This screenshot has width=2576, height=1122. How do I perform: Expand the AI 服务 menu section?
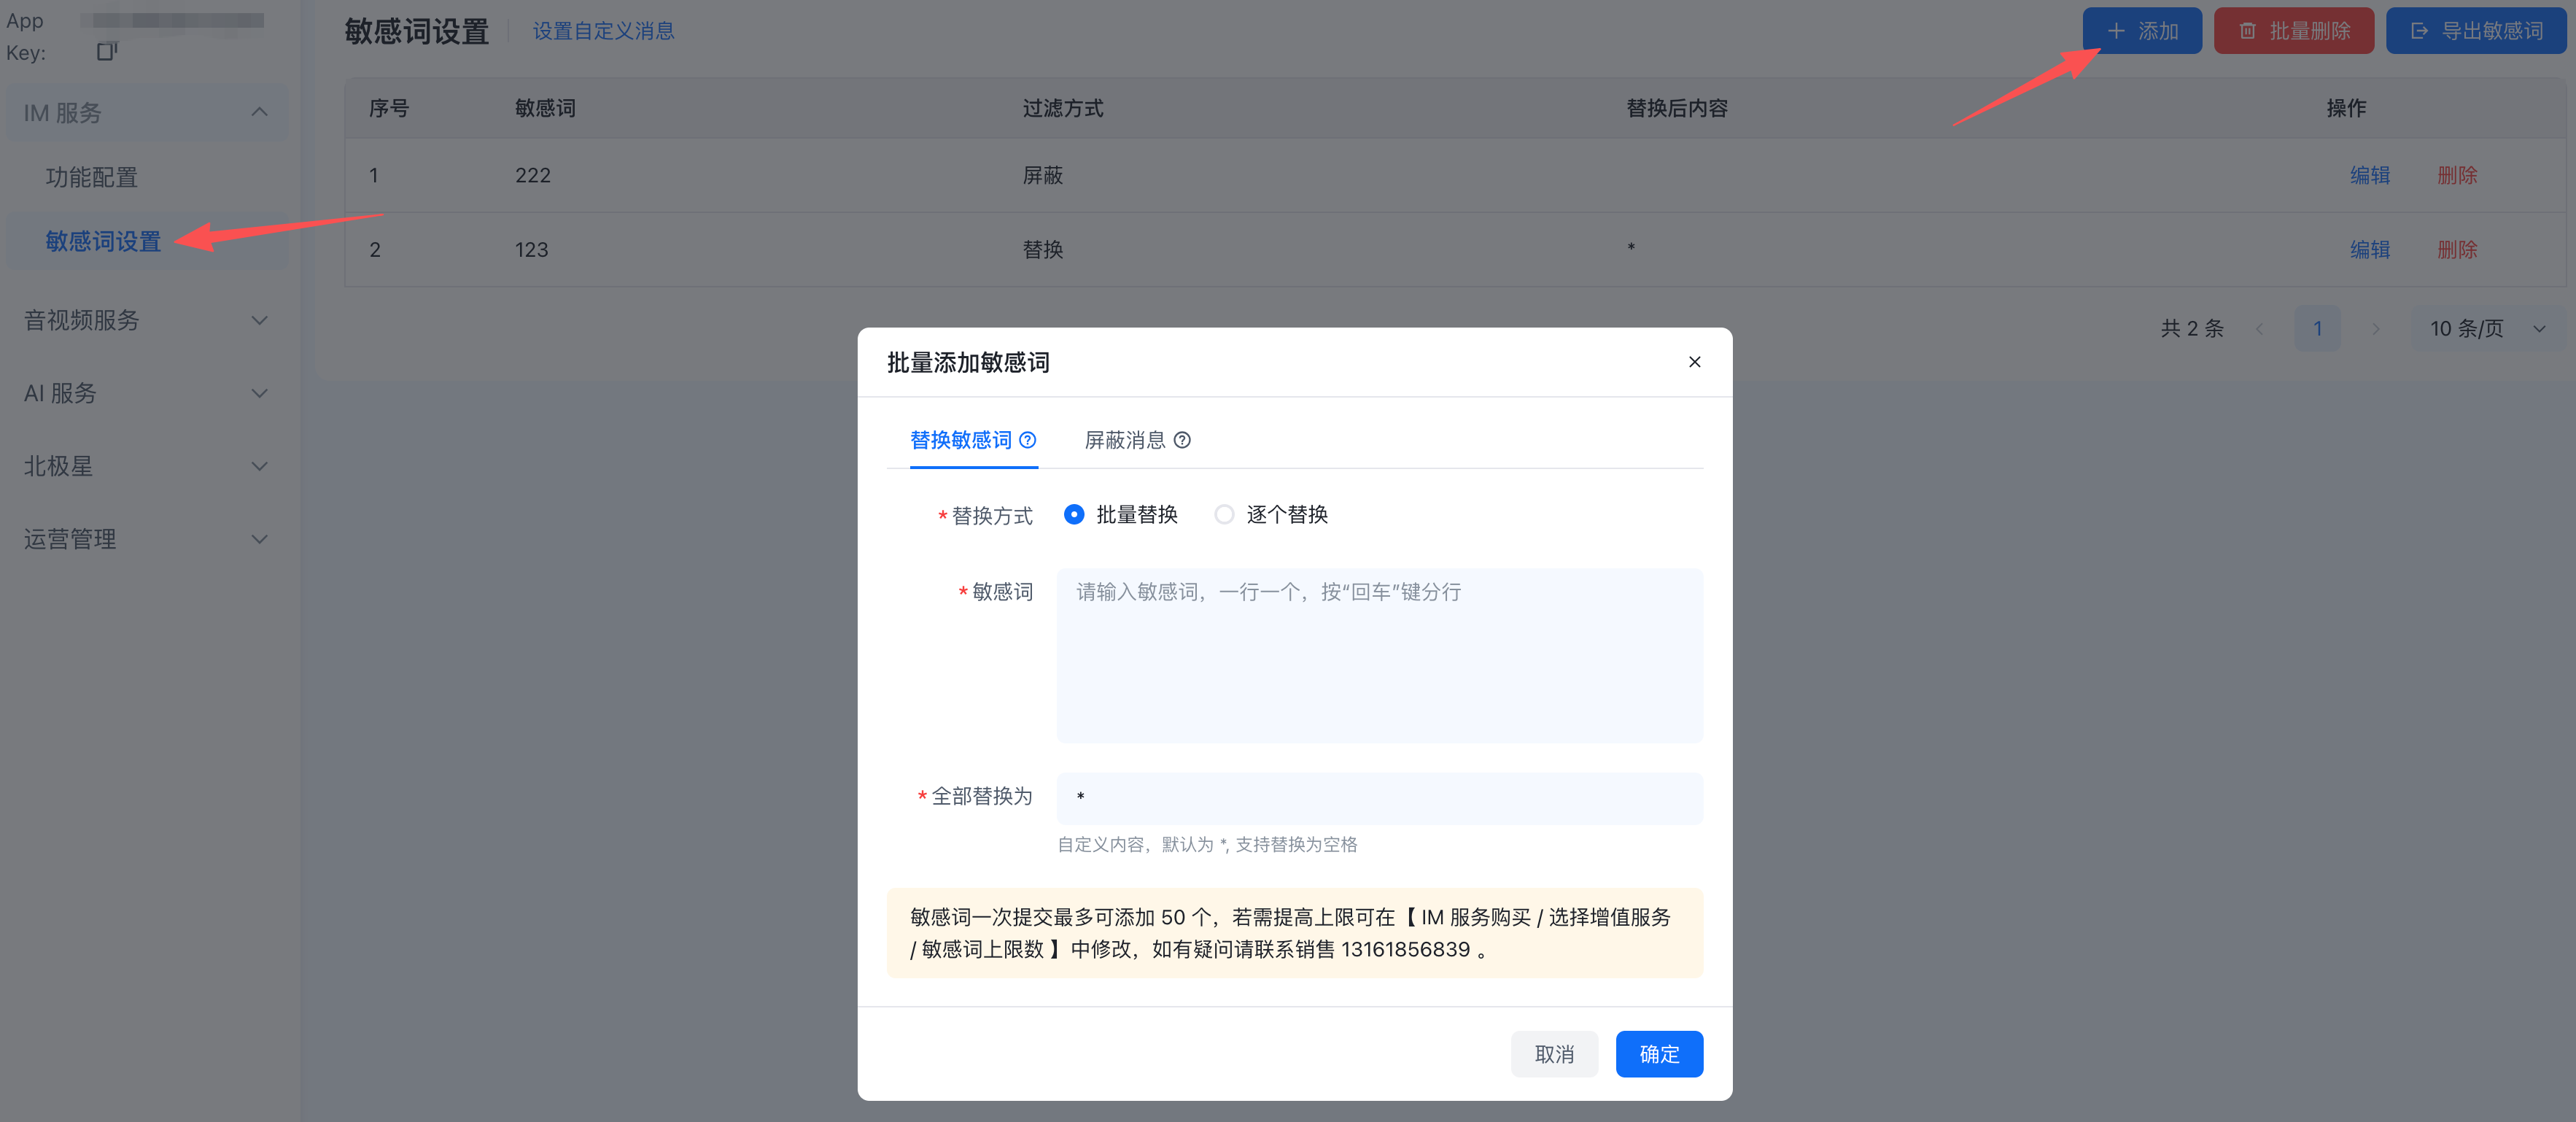tap(147, 393)
